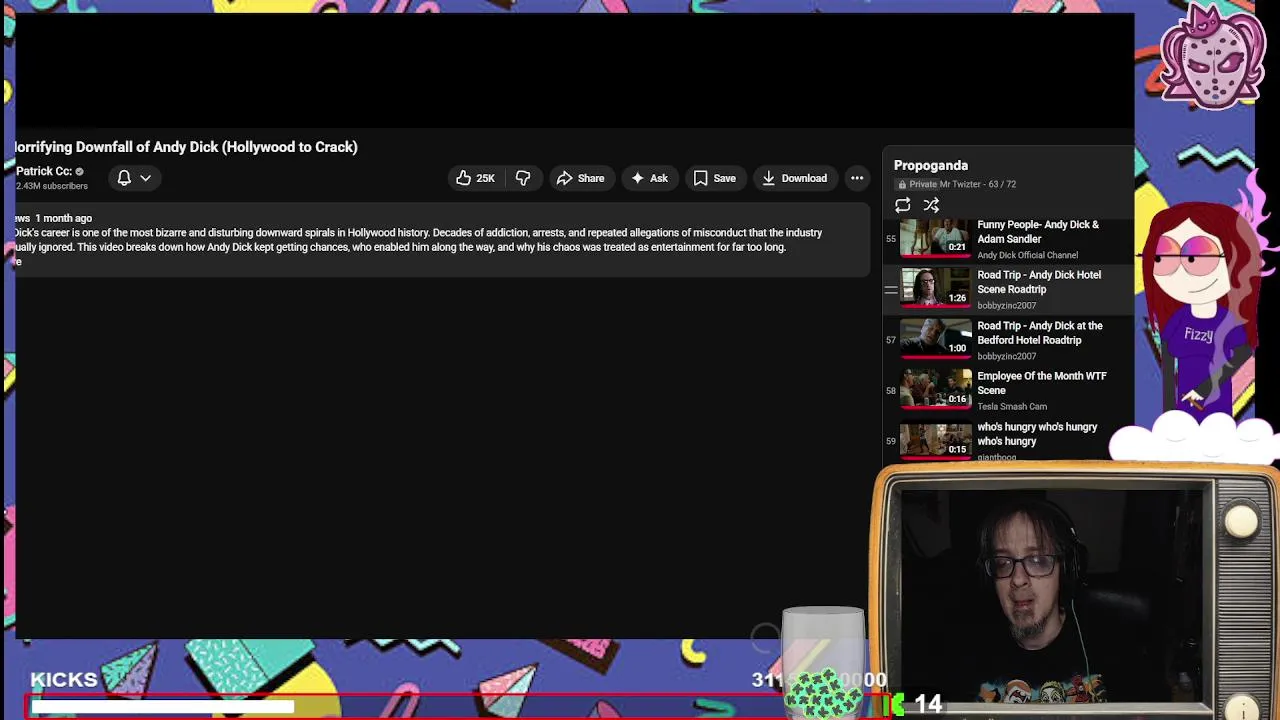Select Road Trip - Andy Dick Hotel Scene Roadtrip
1280x720 pixels.
(1008, 290)
